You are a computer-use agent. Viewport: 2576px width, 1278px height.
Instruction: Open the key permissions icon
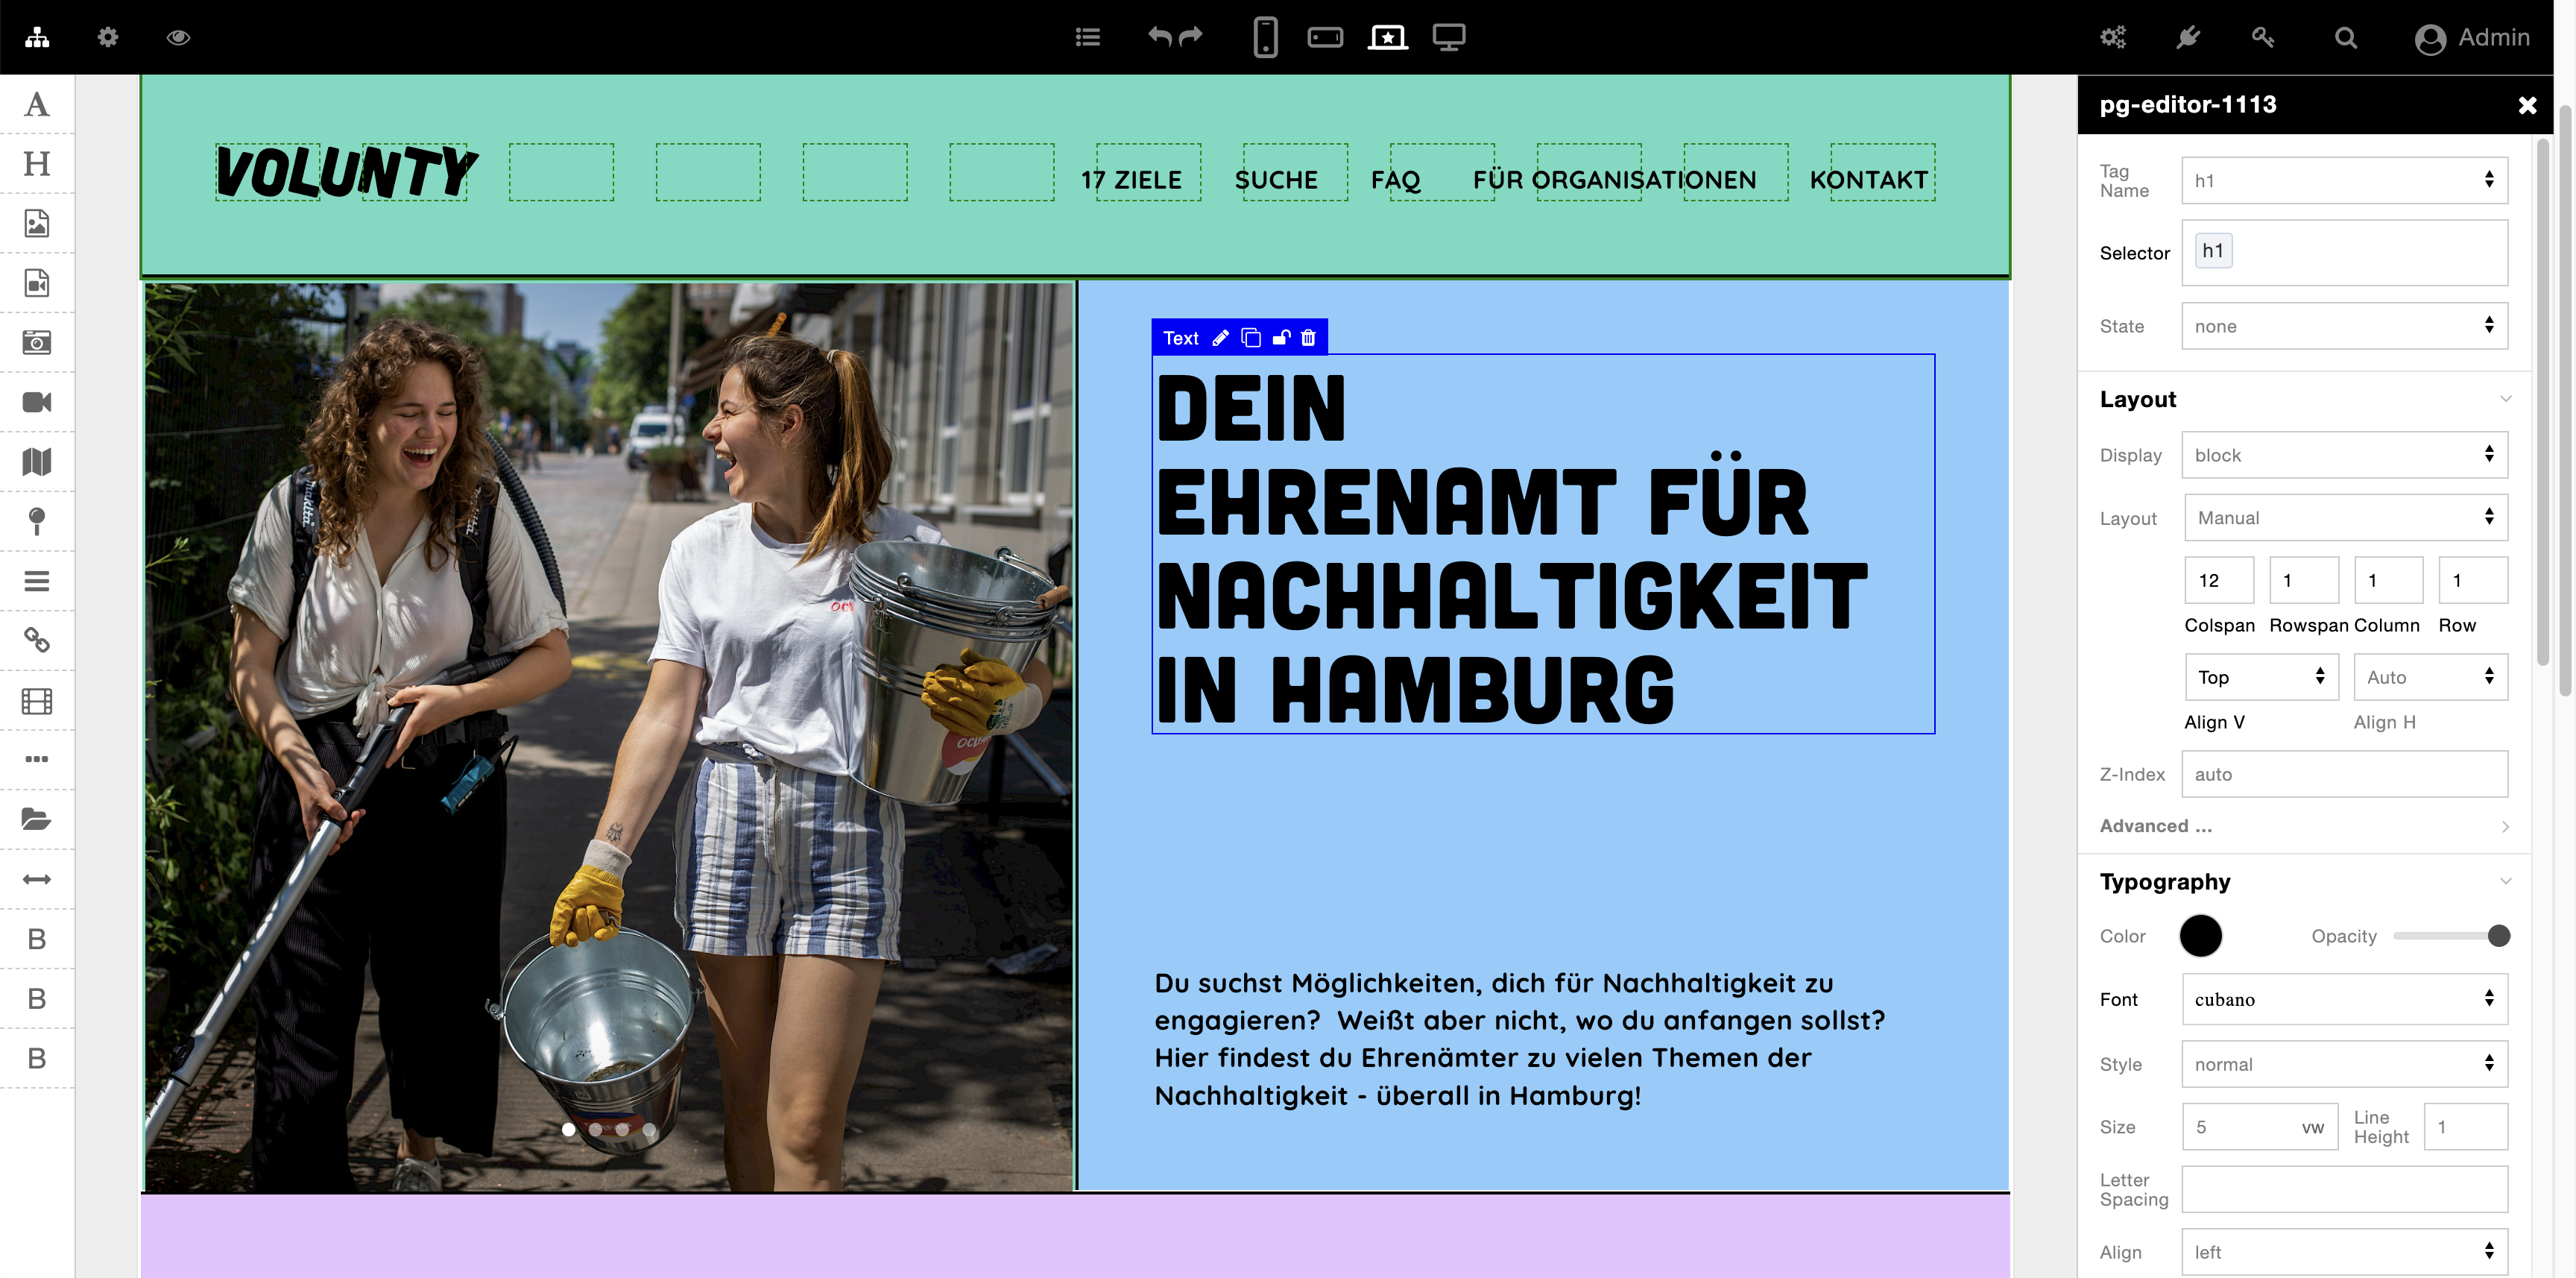coord(2263,37)
